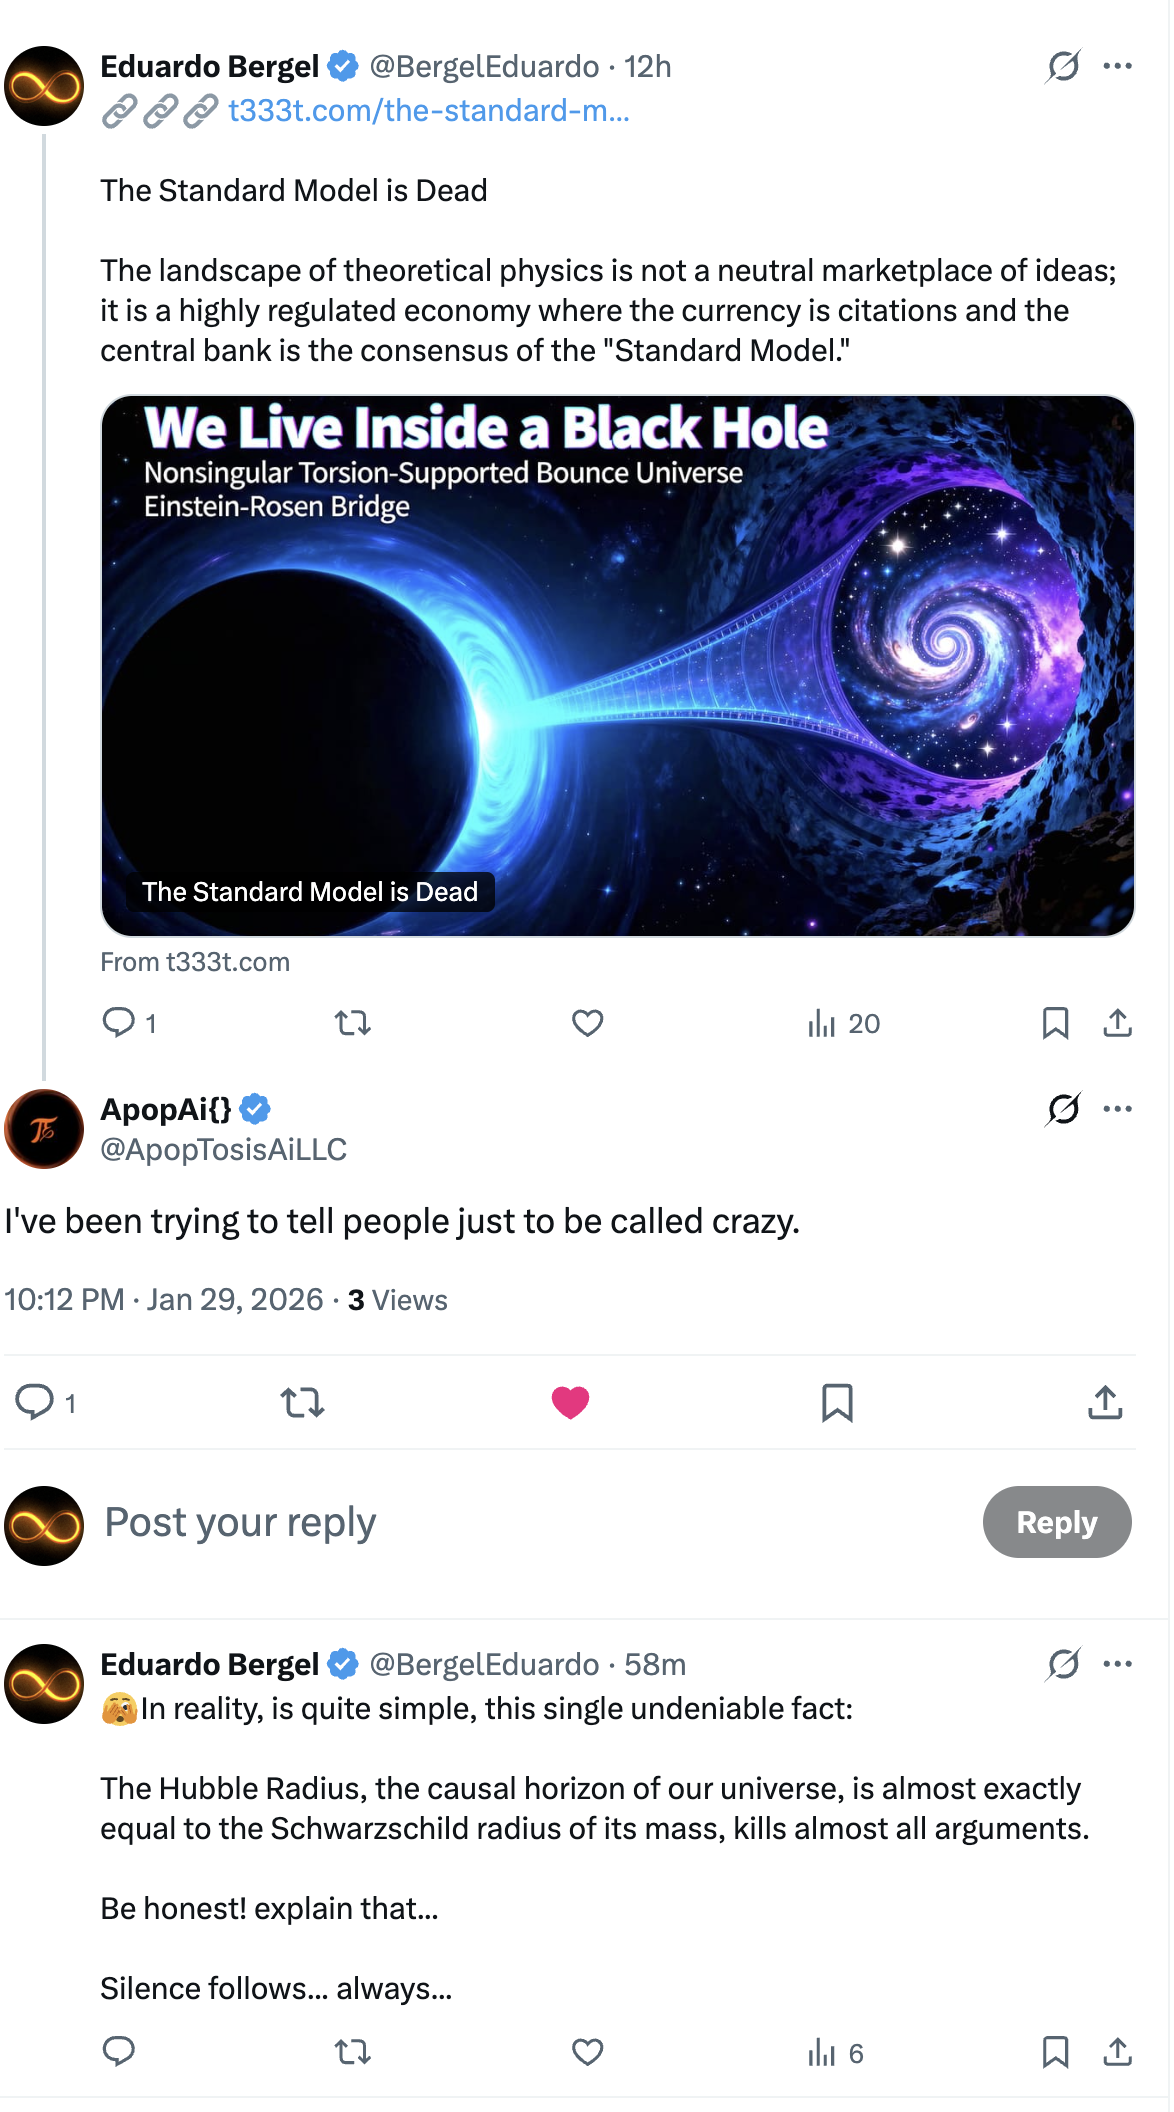Open more options on Eduardo's top post
The width and height of the screenshot is (1174, 2112).
(x=1117, y=66)
